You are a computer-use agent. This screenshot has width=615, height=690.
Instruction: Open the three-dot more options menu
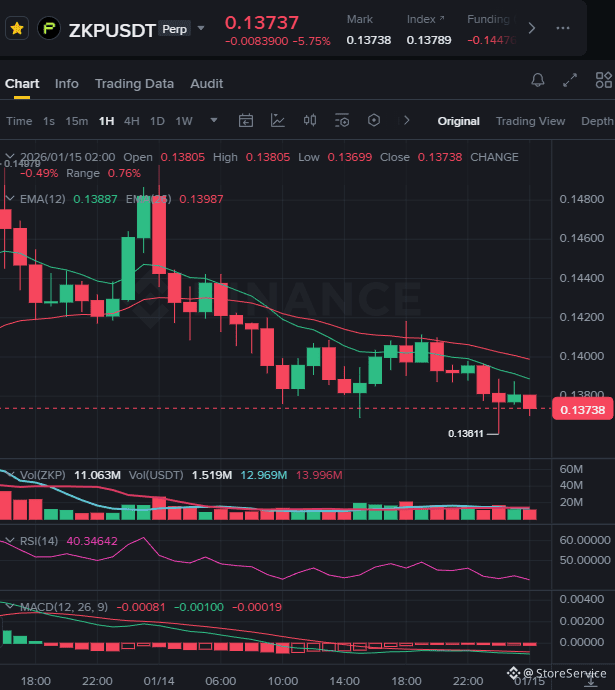(x=563, y=28)
